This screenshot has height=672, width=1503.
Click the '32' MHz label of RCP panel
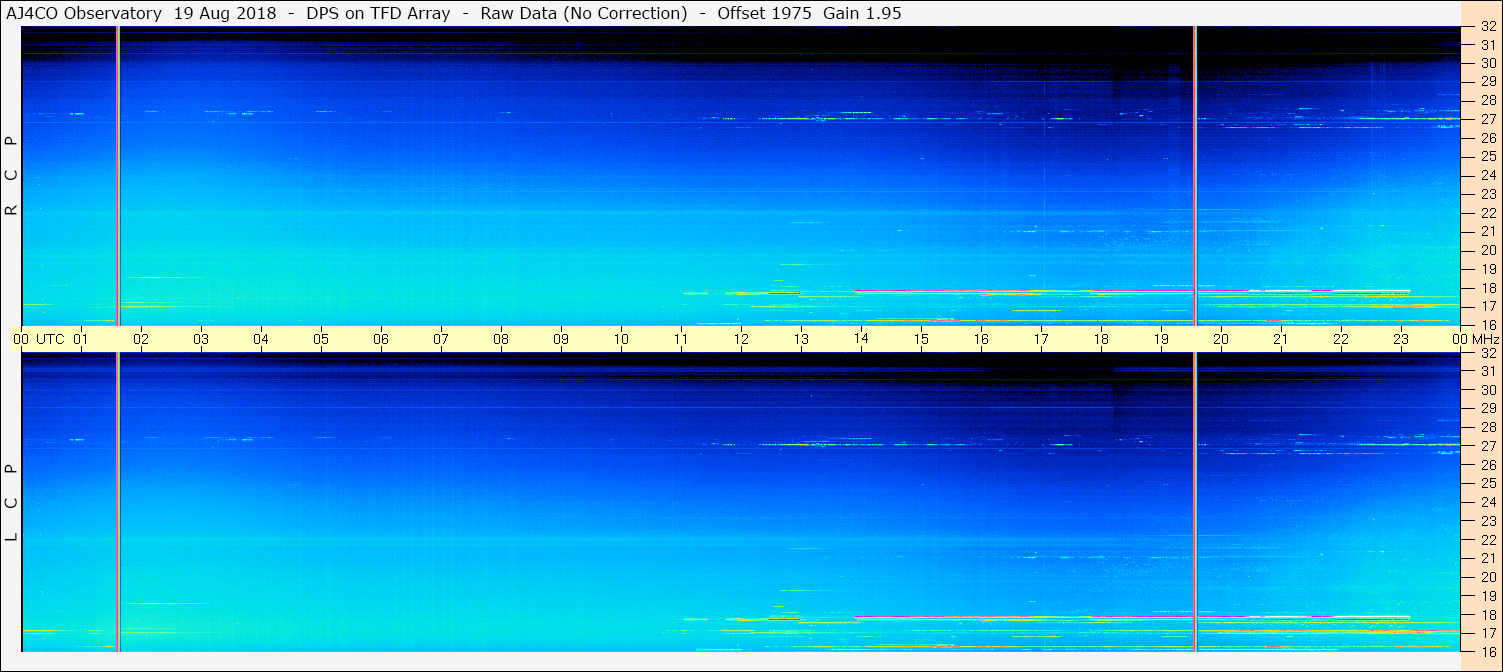[1488, 28]
